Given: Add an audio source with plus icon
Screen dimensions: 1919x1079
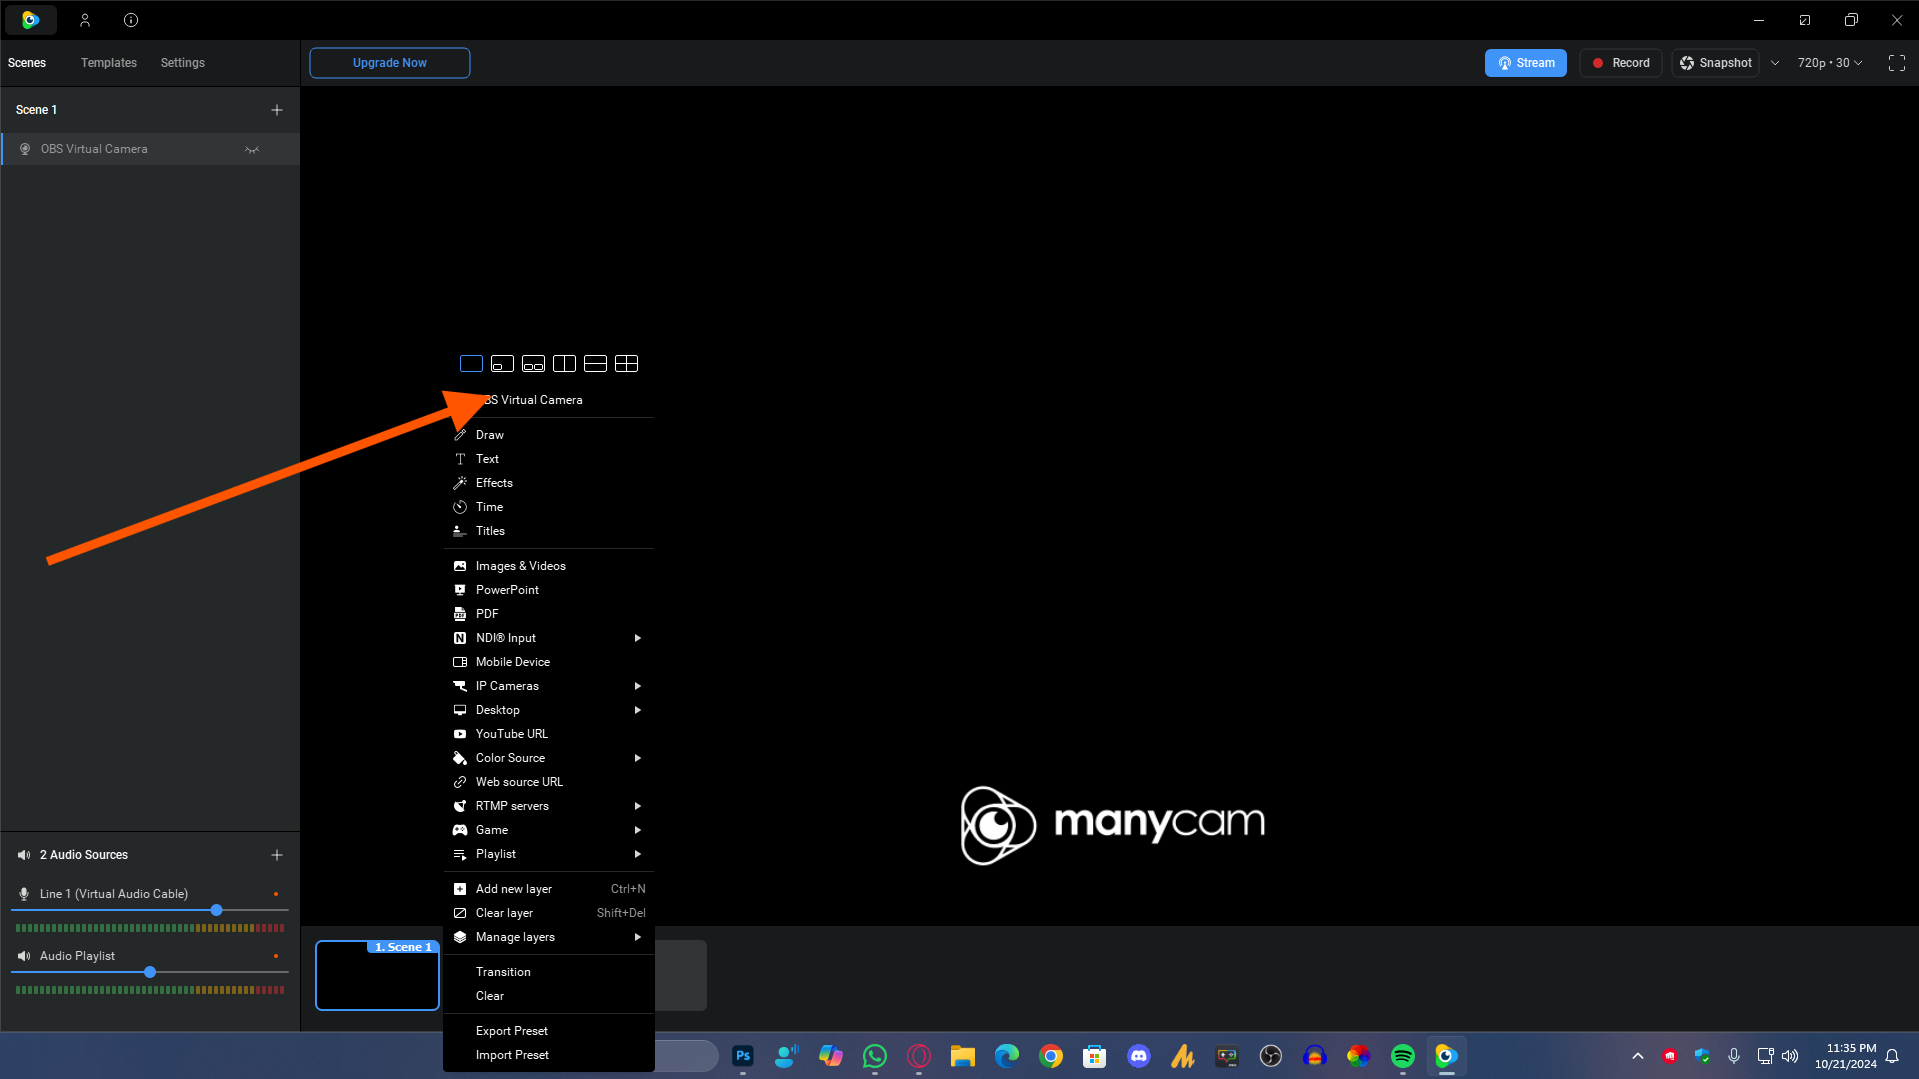Looking at the screenshot, I should click(277, 855).
